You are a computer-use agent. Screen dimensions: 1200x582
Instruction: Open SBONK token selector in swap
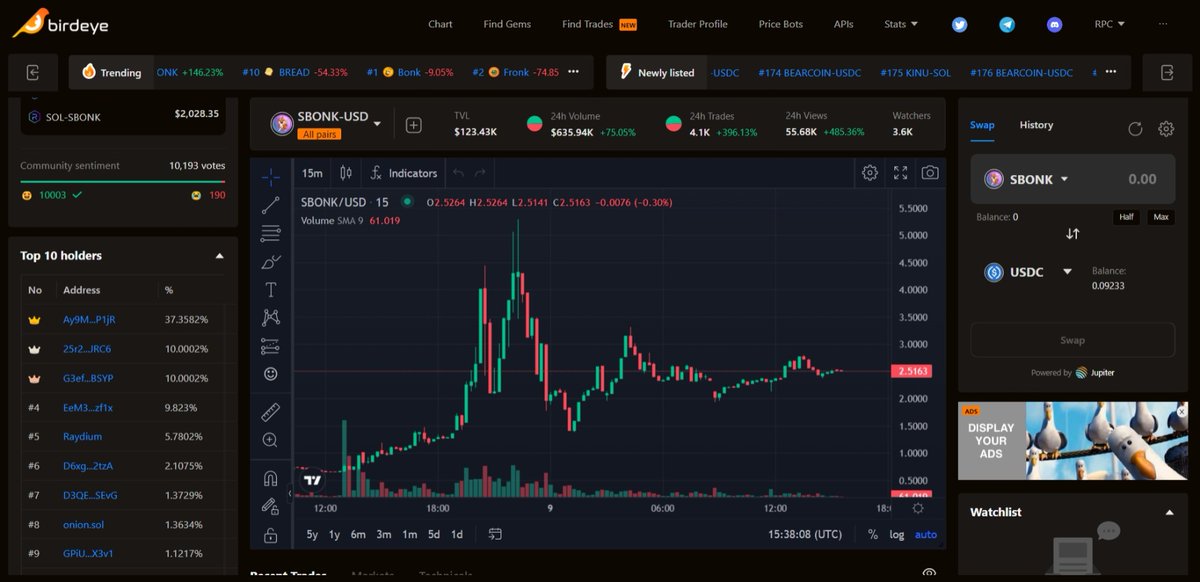click(1027, 179)
